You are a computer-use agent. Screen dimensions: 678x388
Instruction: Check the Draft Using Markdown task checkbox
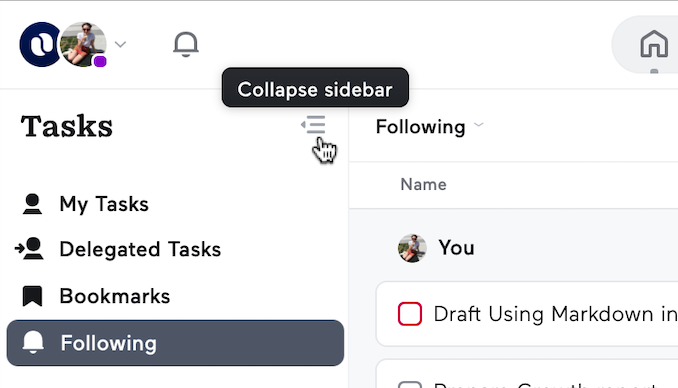point(410,314)
